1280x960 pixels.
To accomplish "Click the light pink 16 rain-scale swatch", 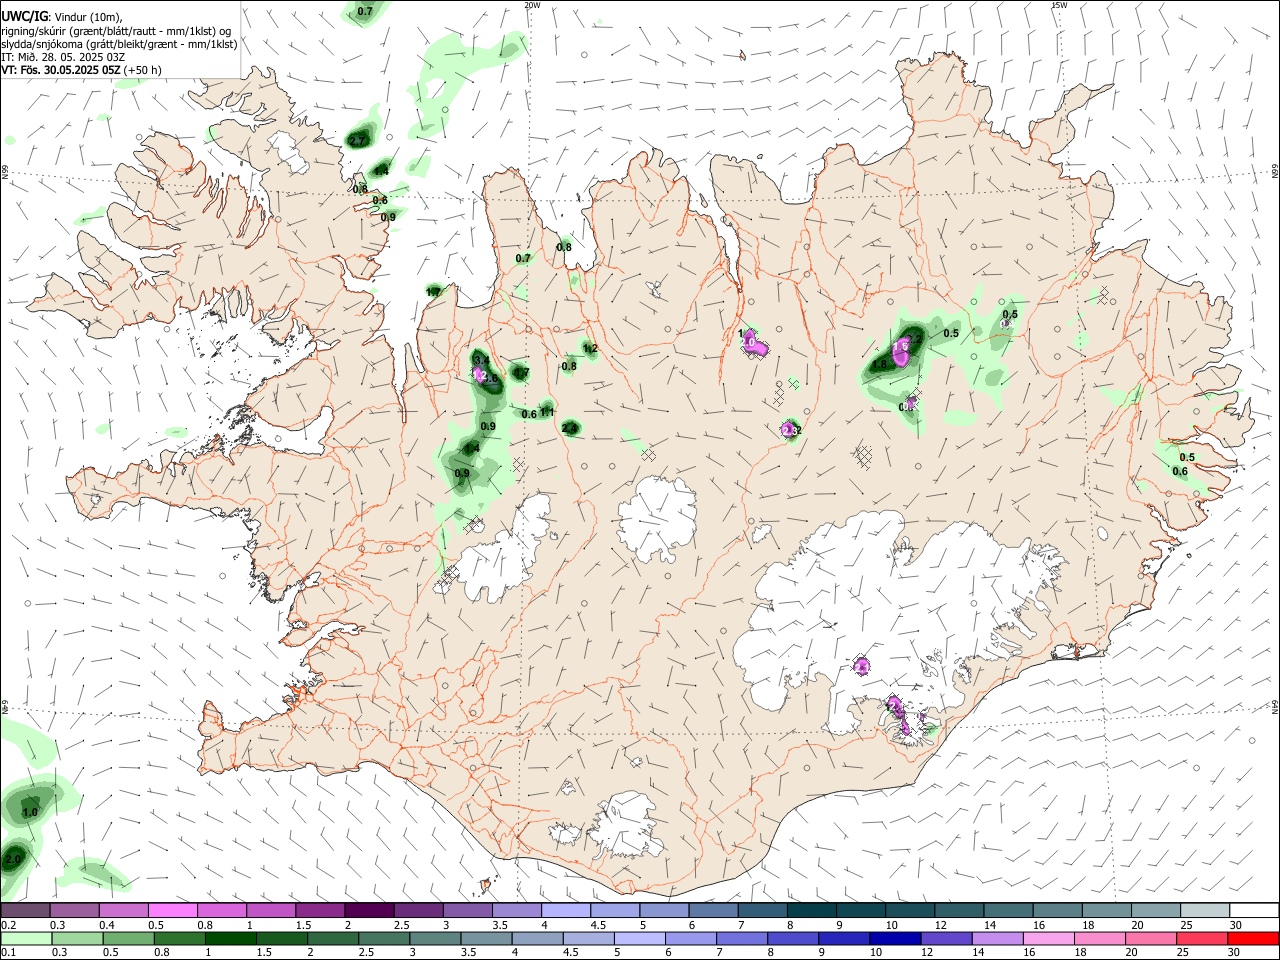I will point(1048,938).
